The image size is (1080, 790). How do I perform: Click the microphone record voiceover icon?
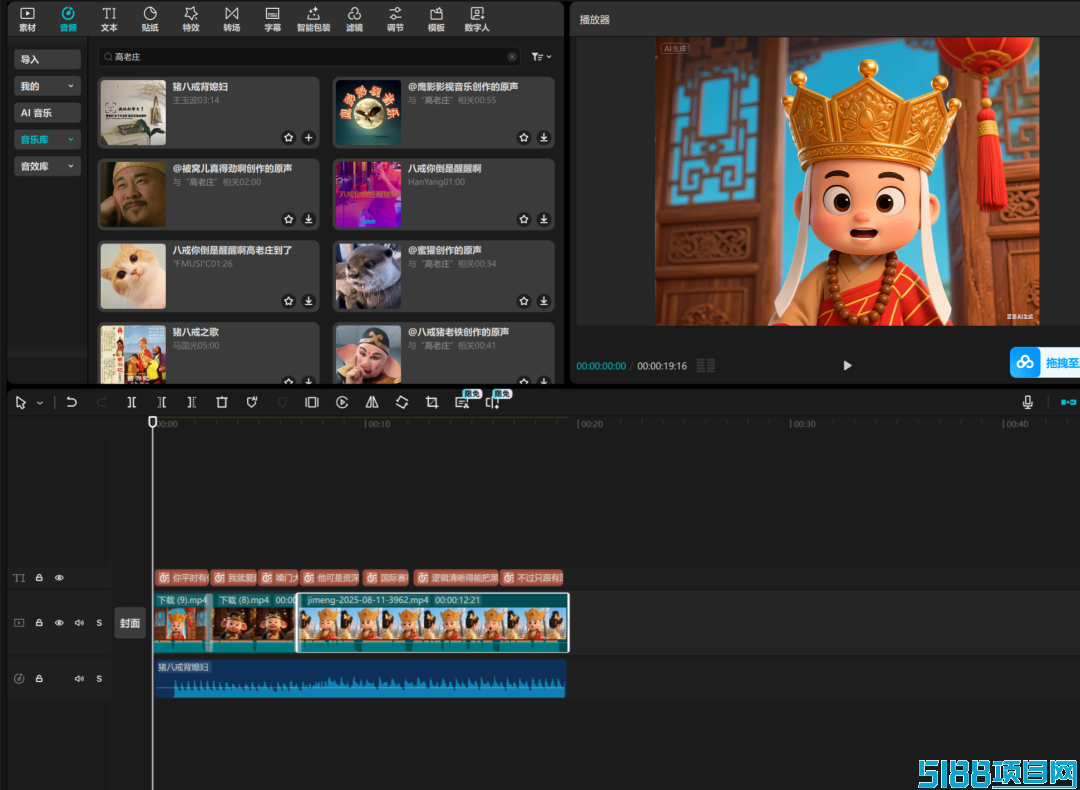(x=1028, y=402)
